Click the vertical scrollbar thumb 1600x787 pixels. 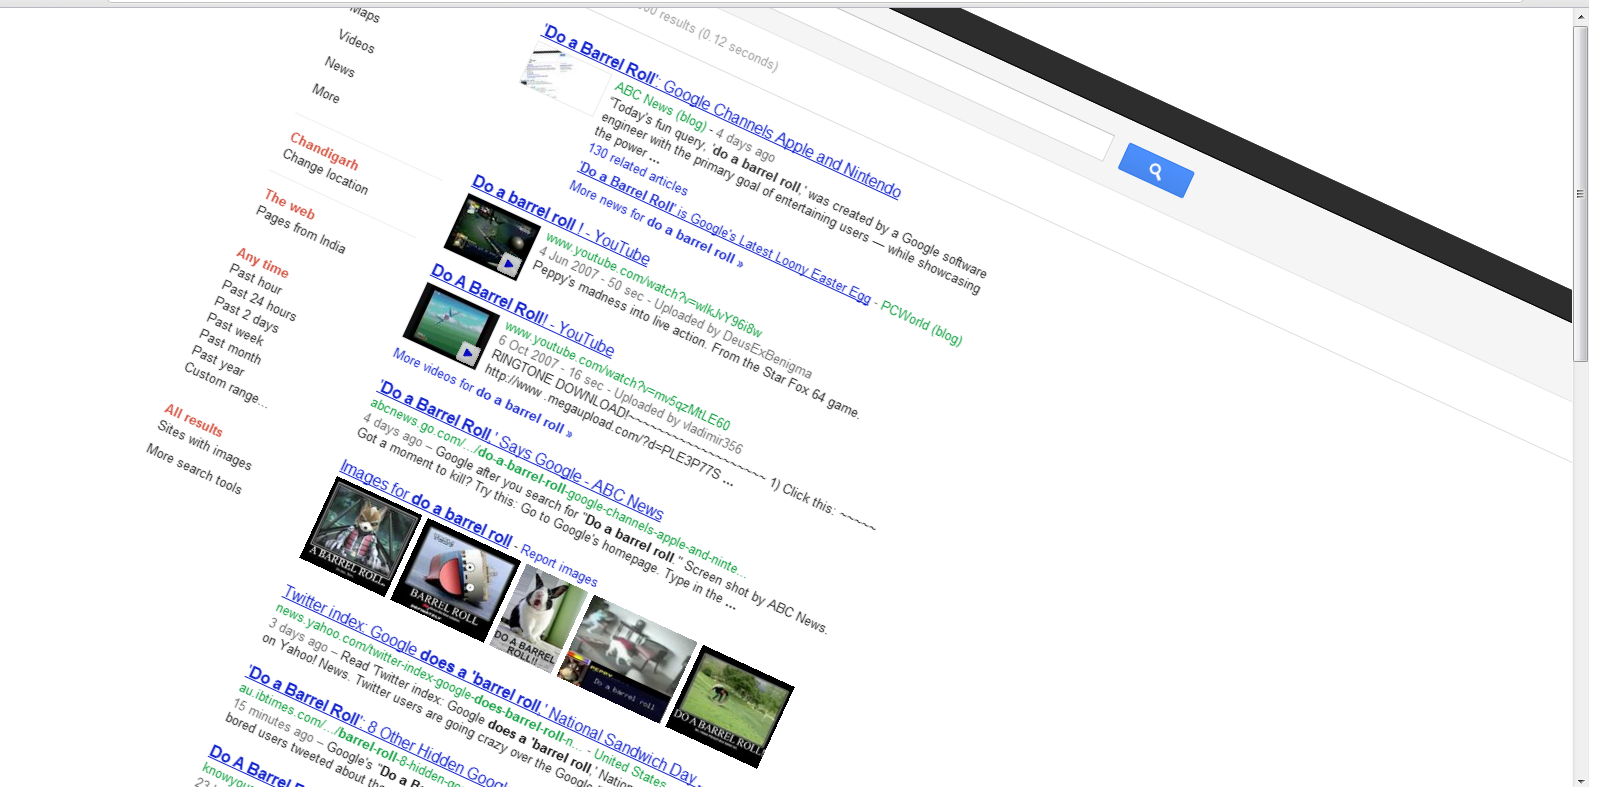1581,194
